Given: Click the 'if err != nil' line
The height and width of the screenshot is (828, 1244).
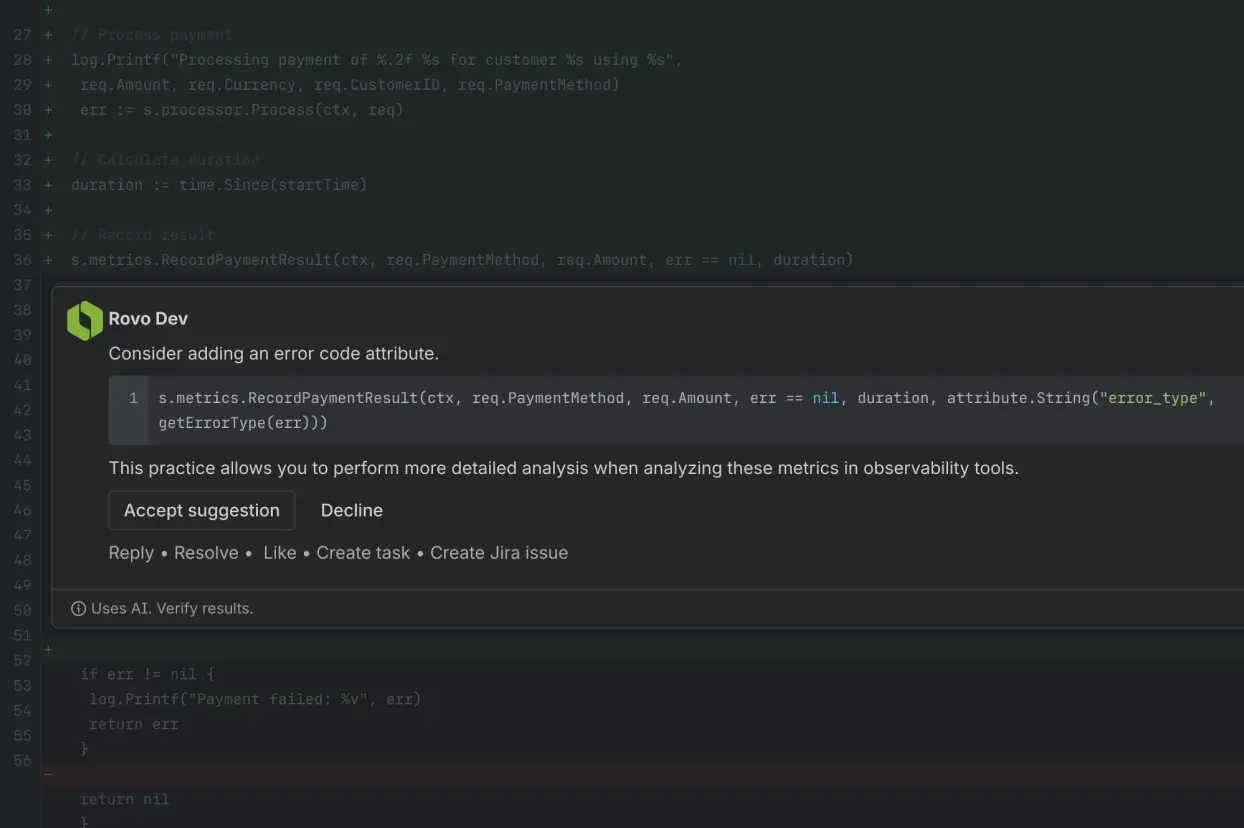Looking at the screenshot, I should click(x=147, y=674).
